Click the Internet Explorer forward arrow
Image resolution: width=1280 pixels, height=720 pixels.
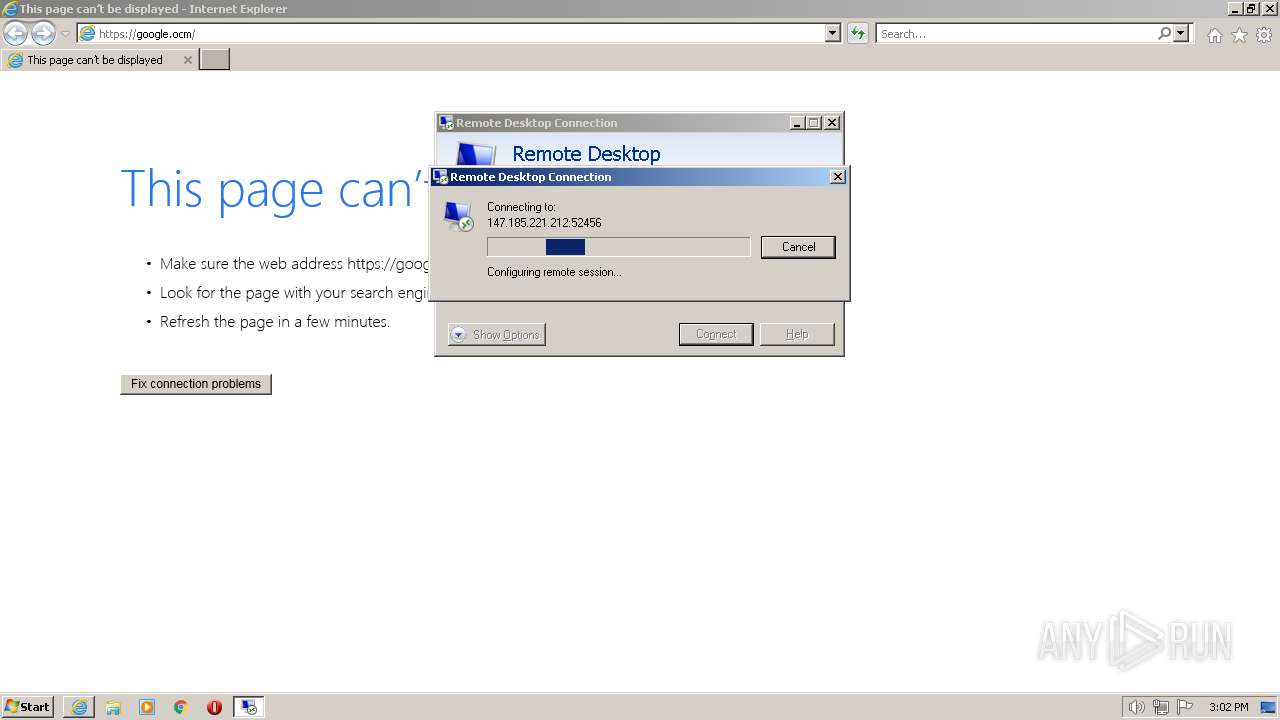coord(43,34)
